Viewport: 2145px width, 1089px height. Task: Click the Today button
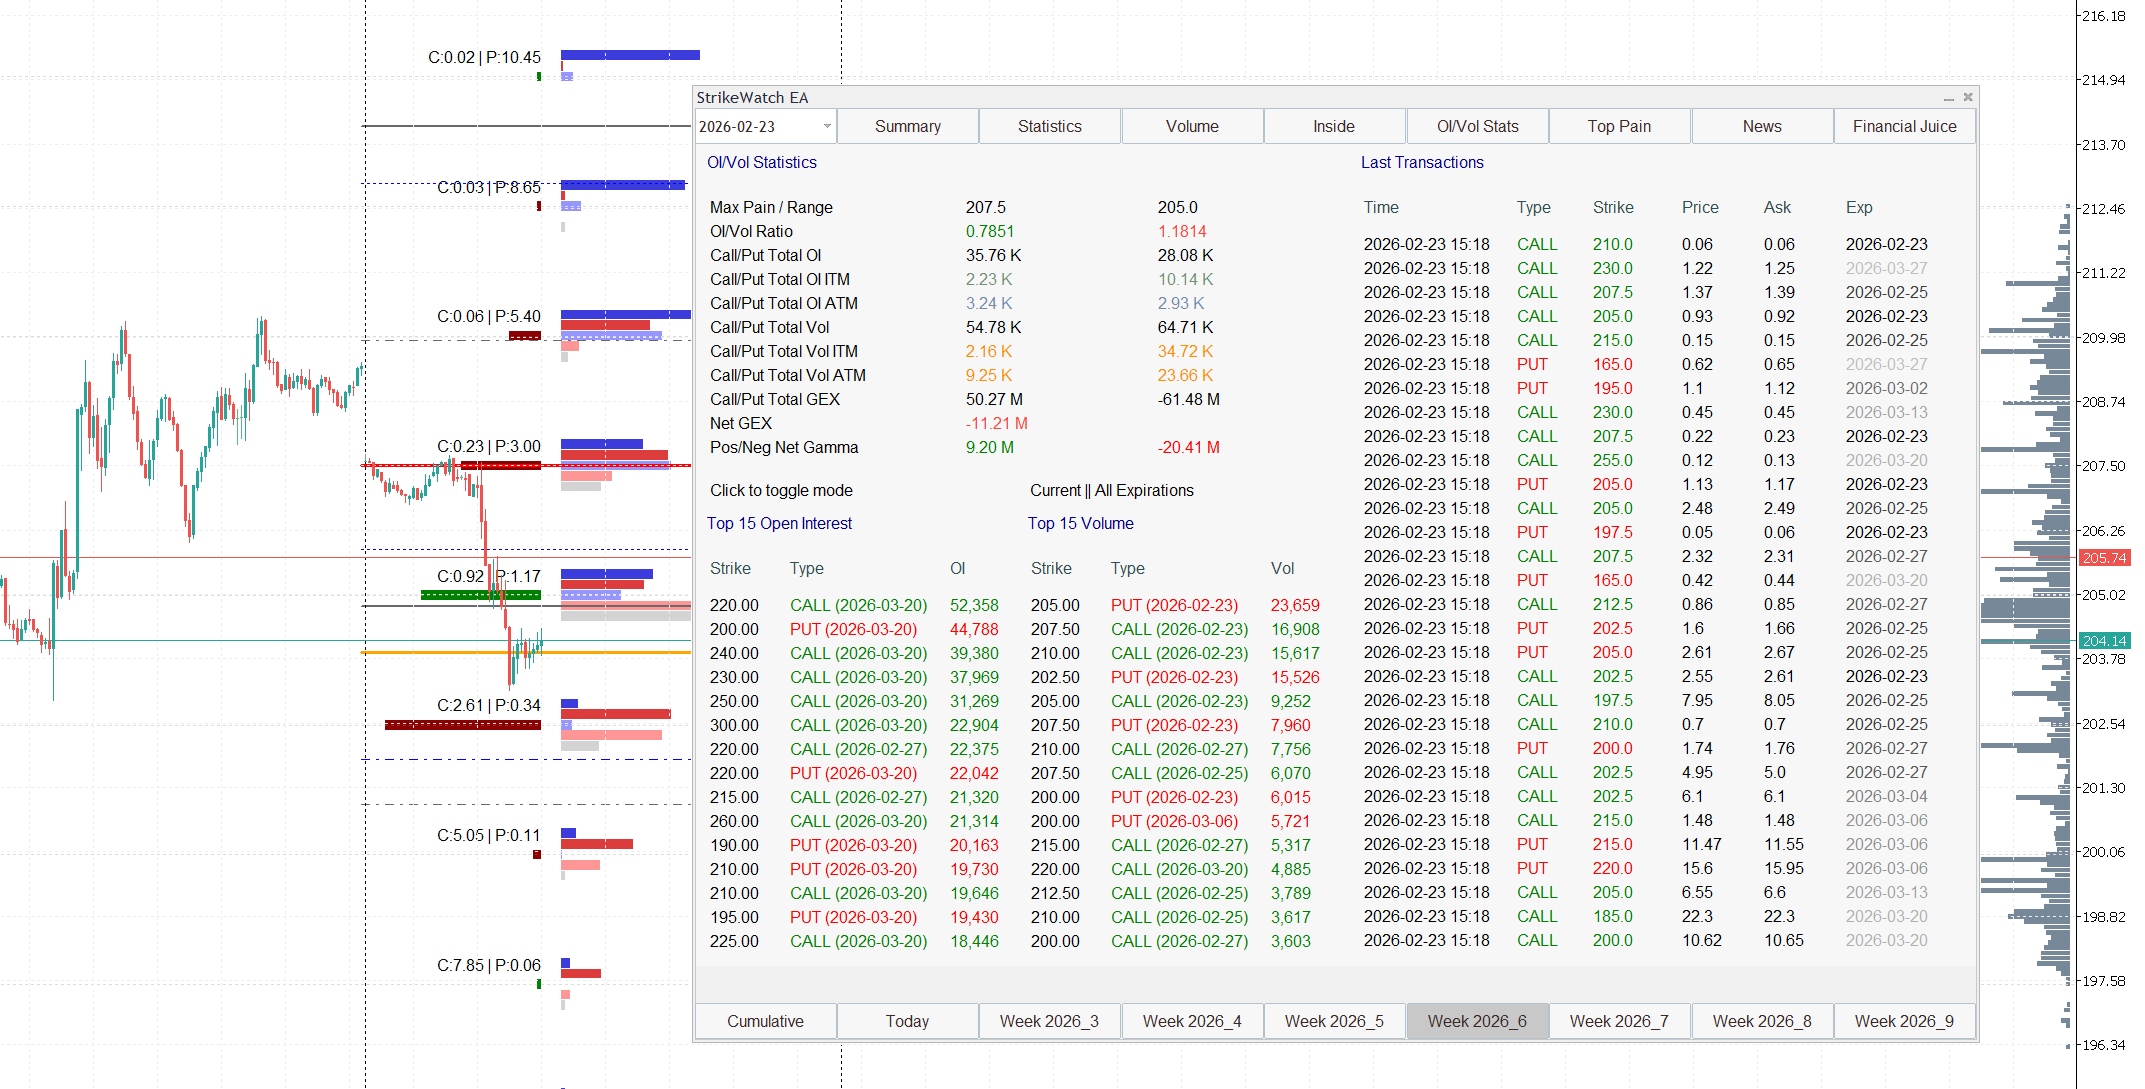[907, 1021]
